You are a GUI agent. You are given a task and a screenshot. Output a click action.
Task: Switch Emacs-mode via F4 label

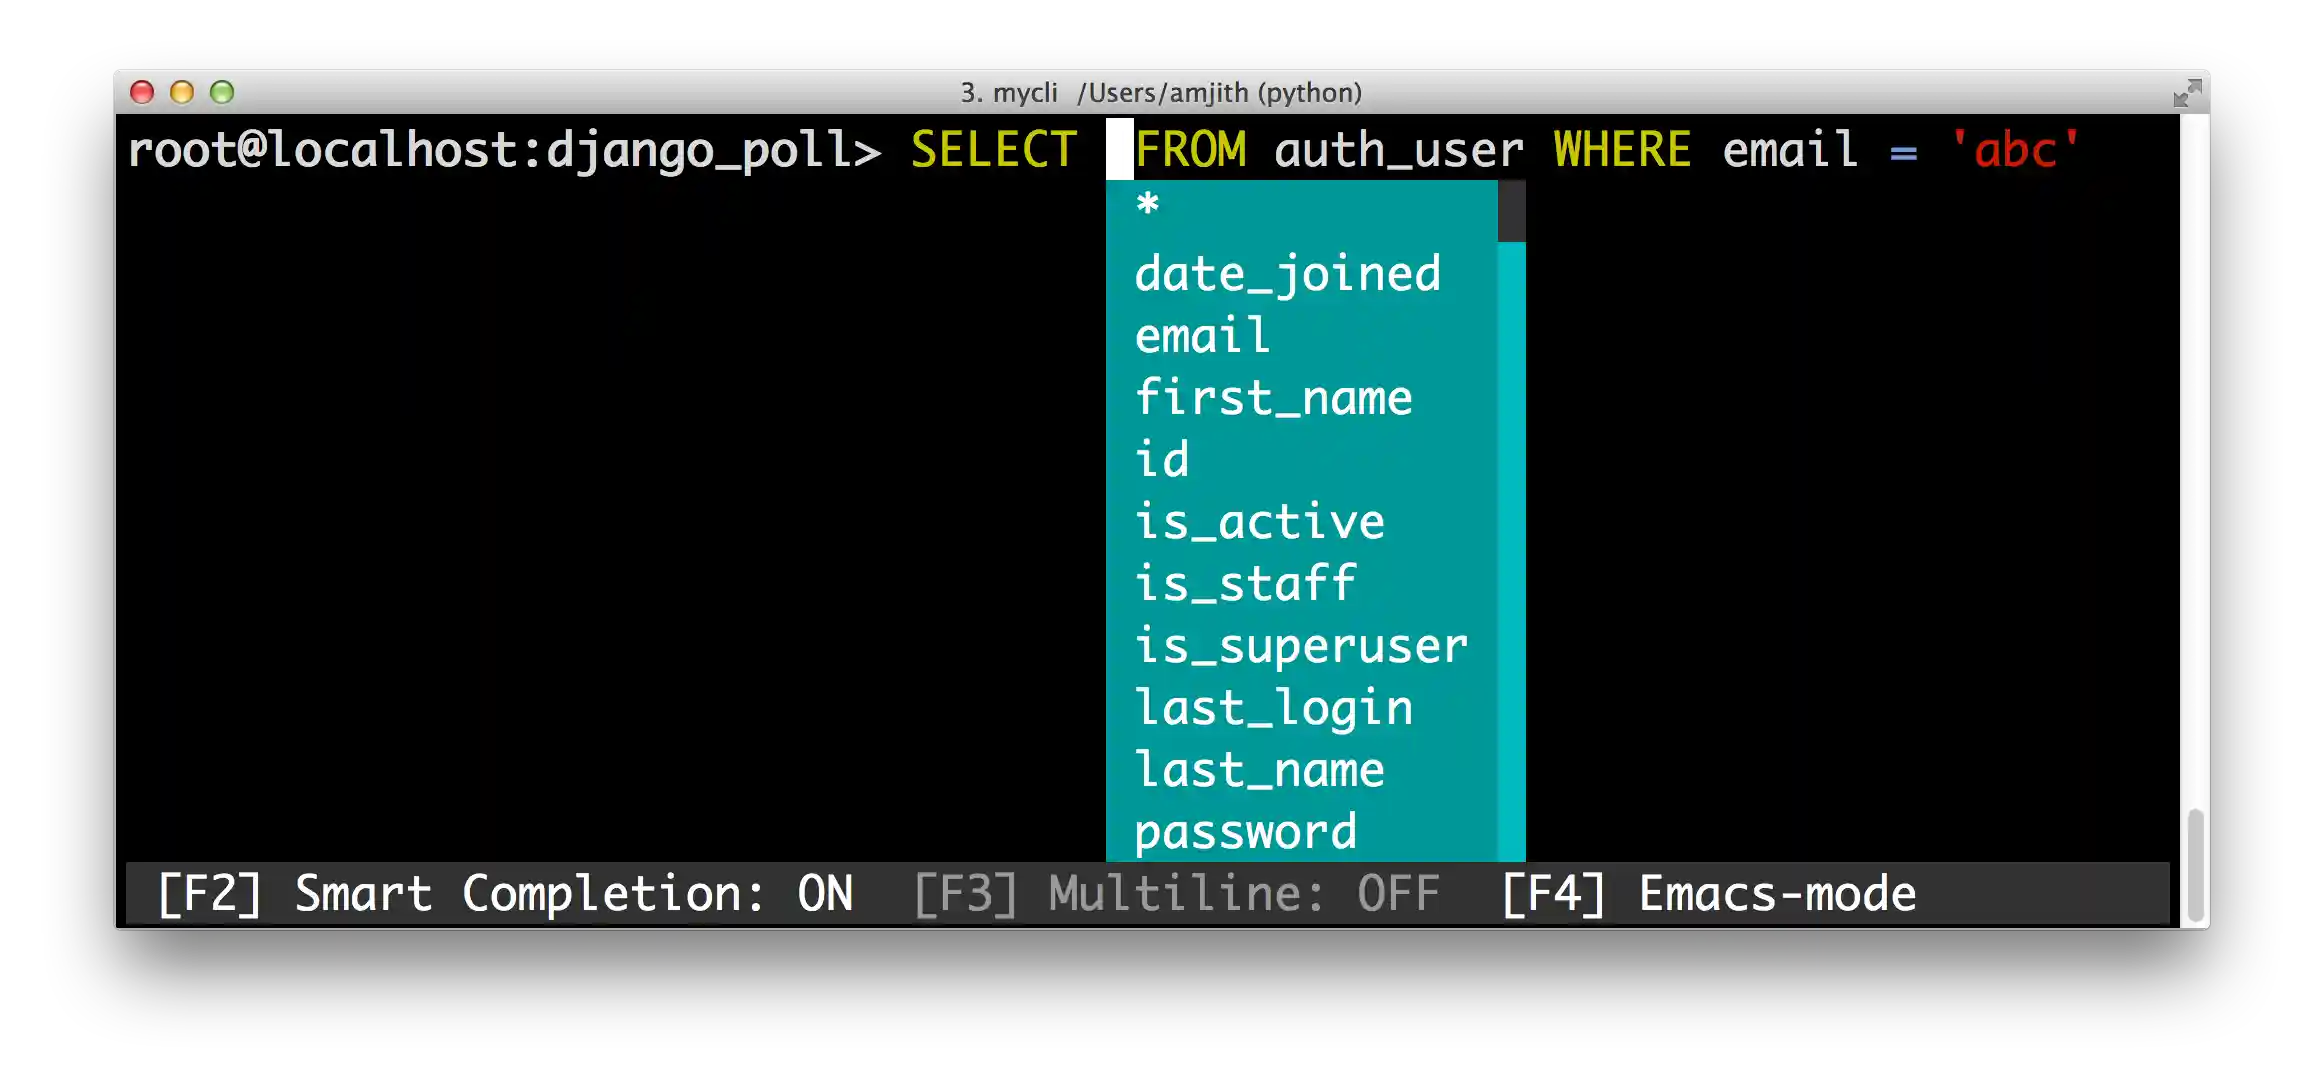click(1708, 894)
